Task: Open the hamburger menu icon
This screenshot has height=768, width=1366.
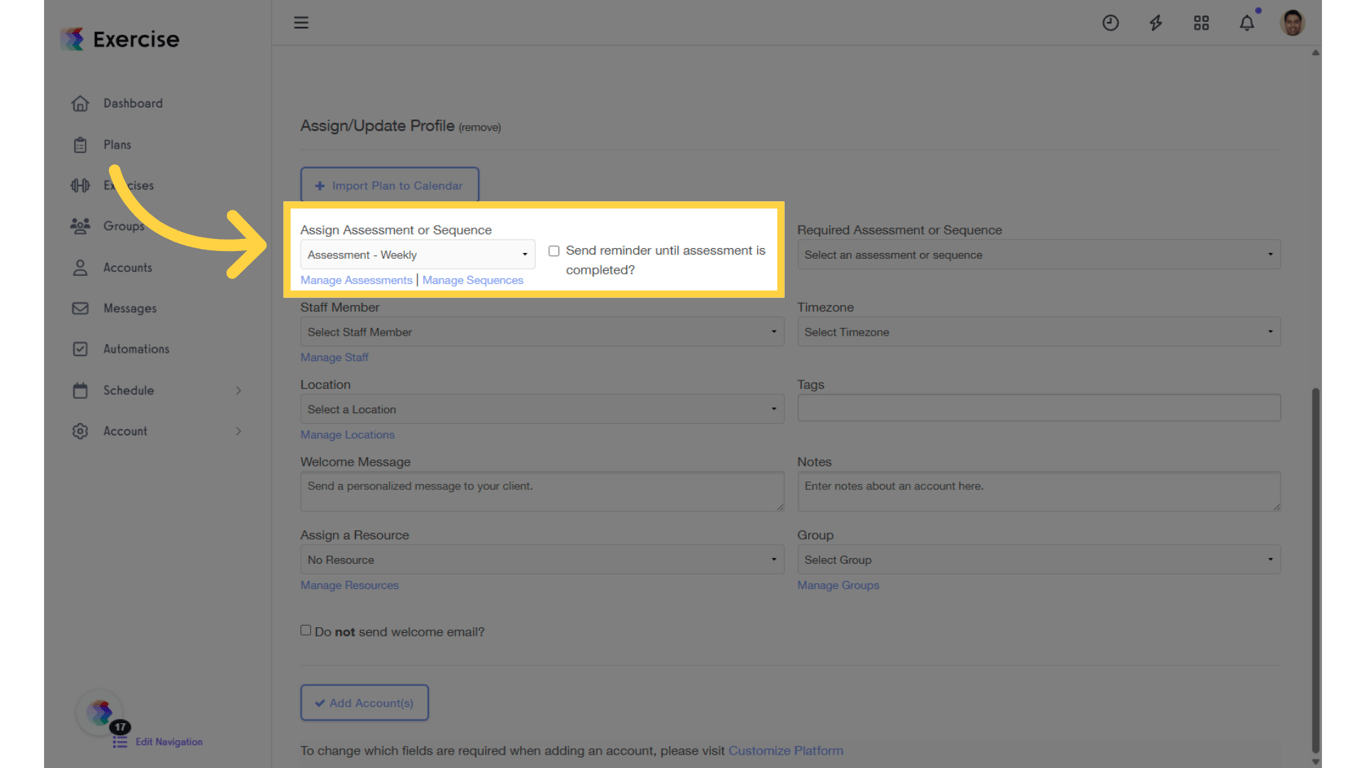Action: tap(301, 22)
